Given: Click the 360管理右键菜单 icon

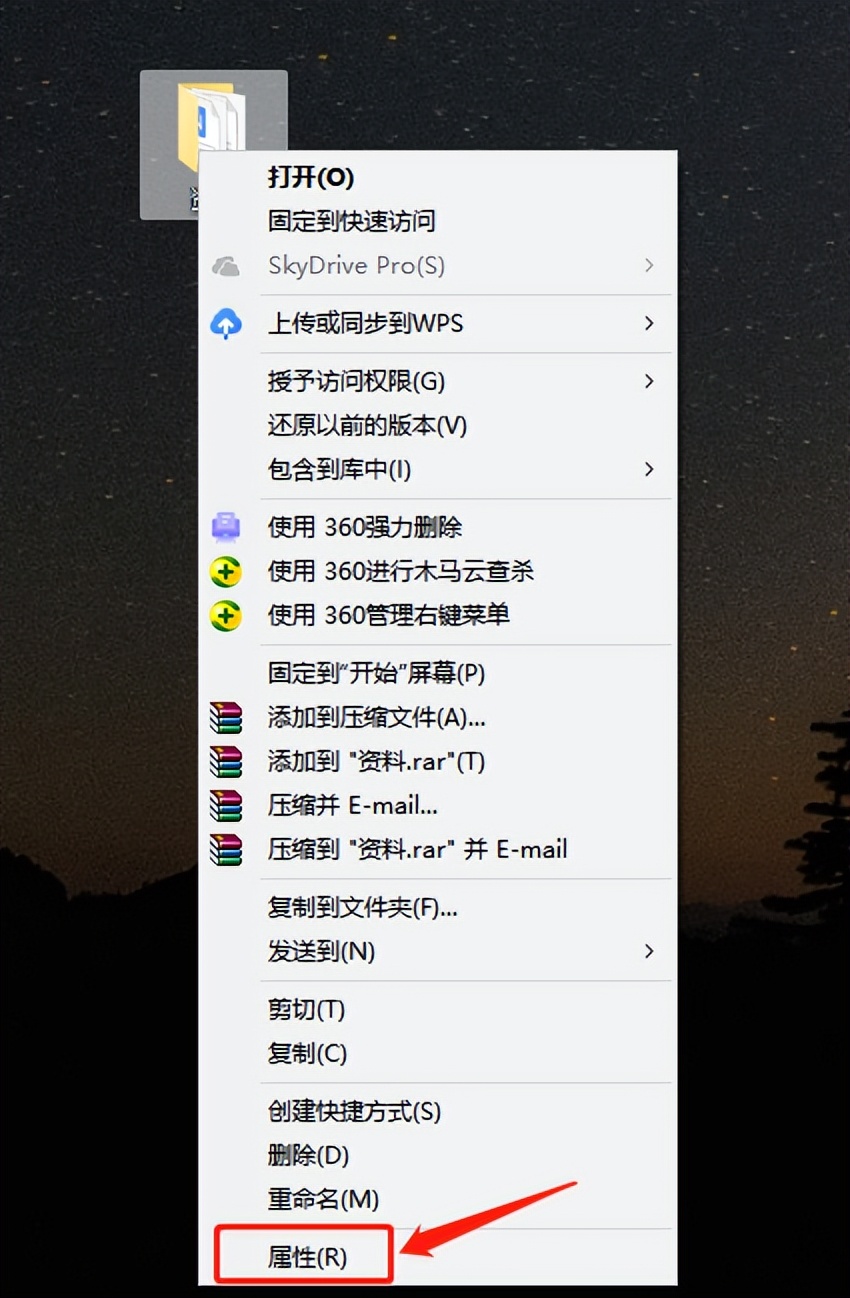Looking at the screenshot, I should (x=226, y=616).
